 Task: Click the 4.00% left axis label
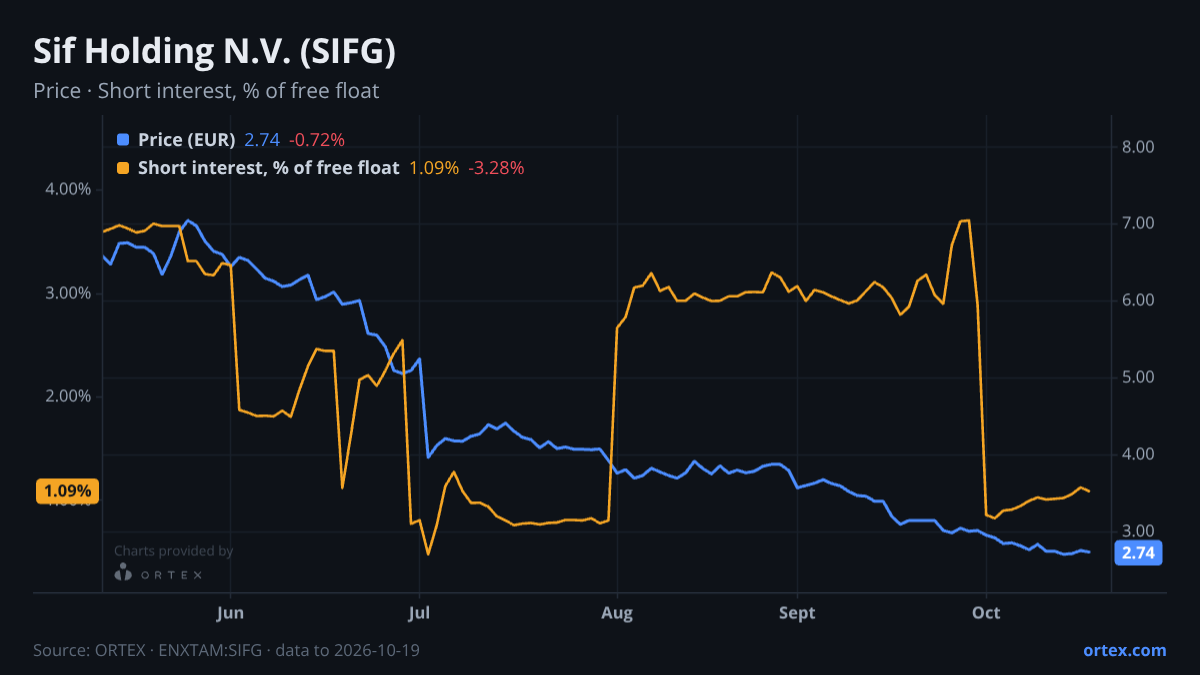[69, 189]
